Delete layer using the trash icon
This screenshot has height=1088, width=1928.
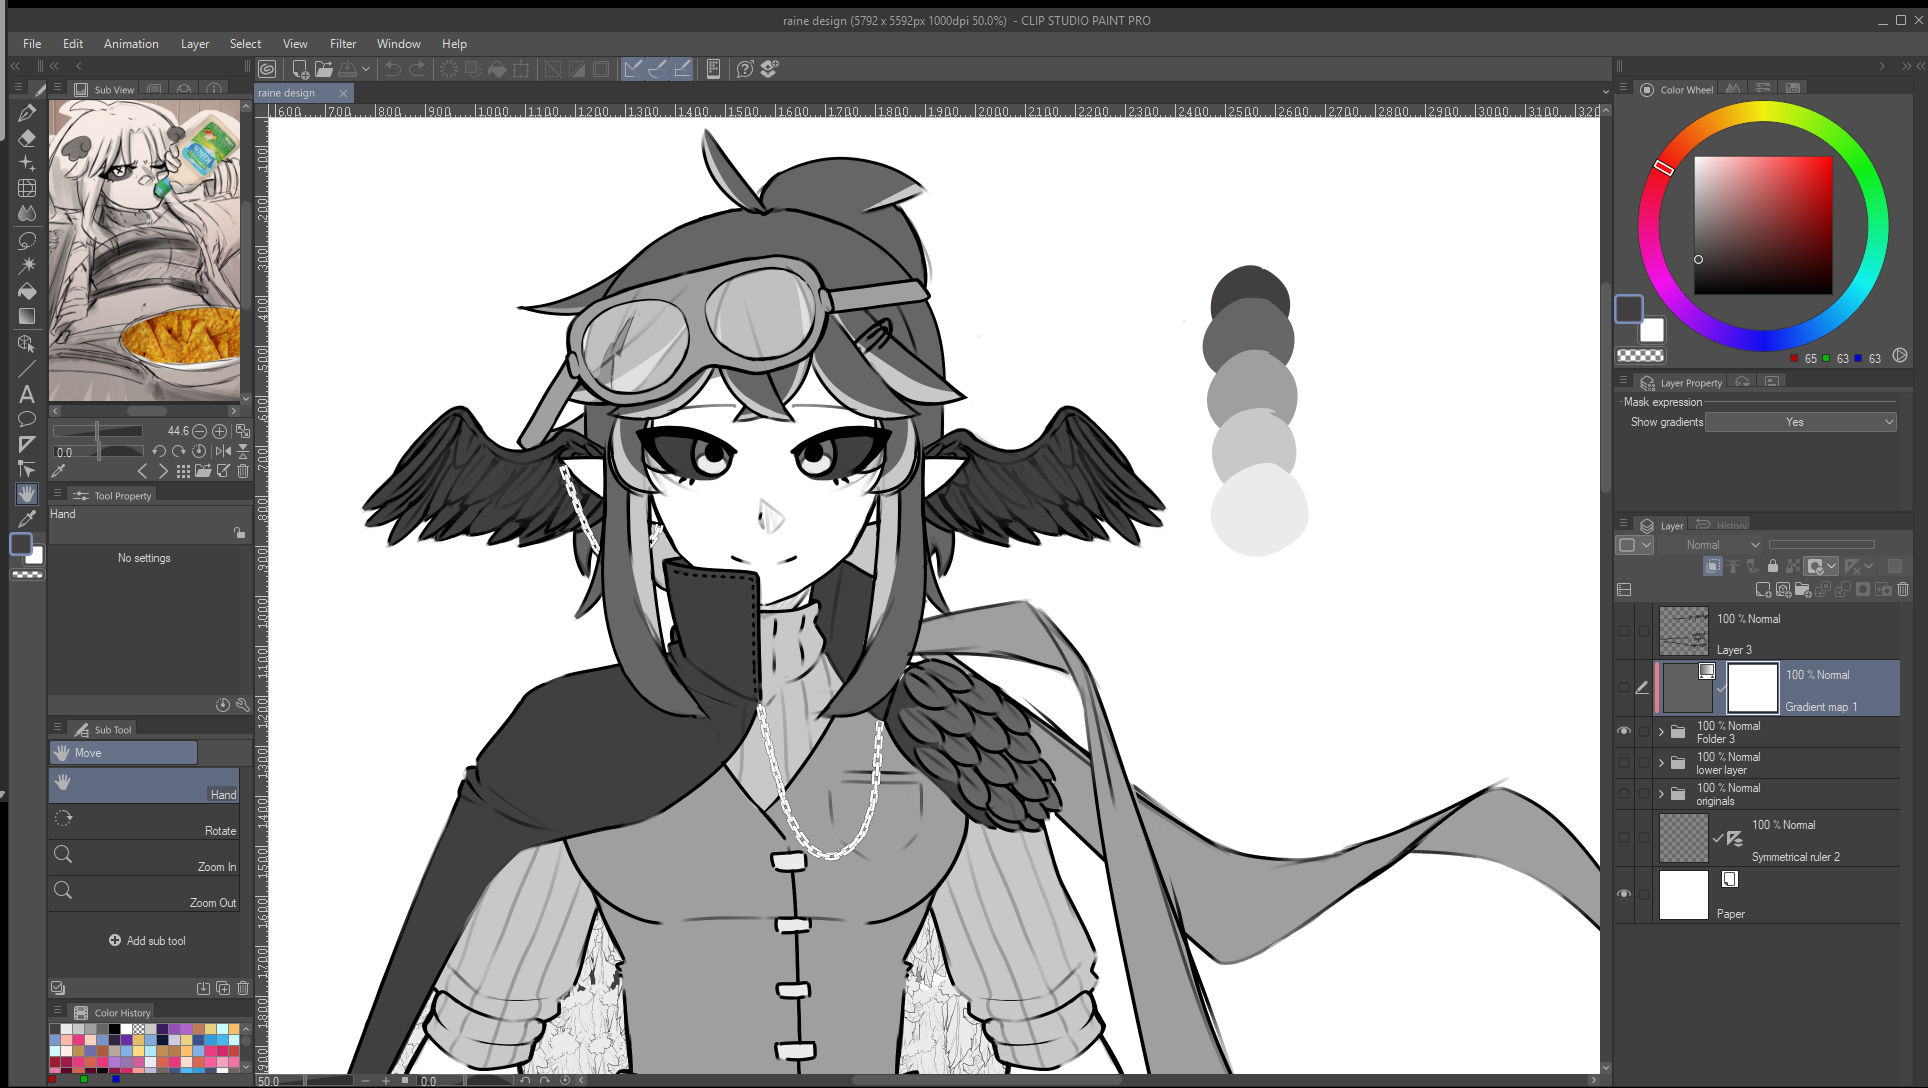pos(1903,590)
